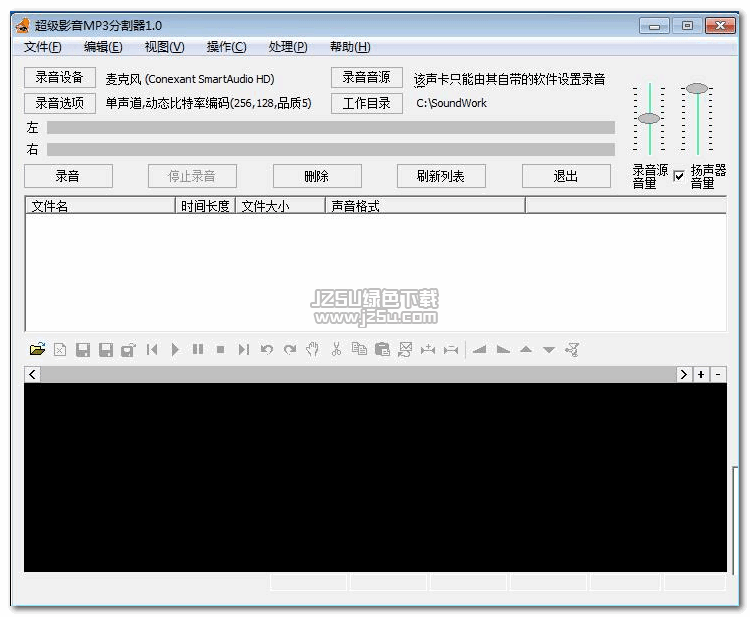Viewport: 750px width, 617px height.
Task: Open the 文件(F) menu
Action: pyautogui.click(x=43, y=47)
